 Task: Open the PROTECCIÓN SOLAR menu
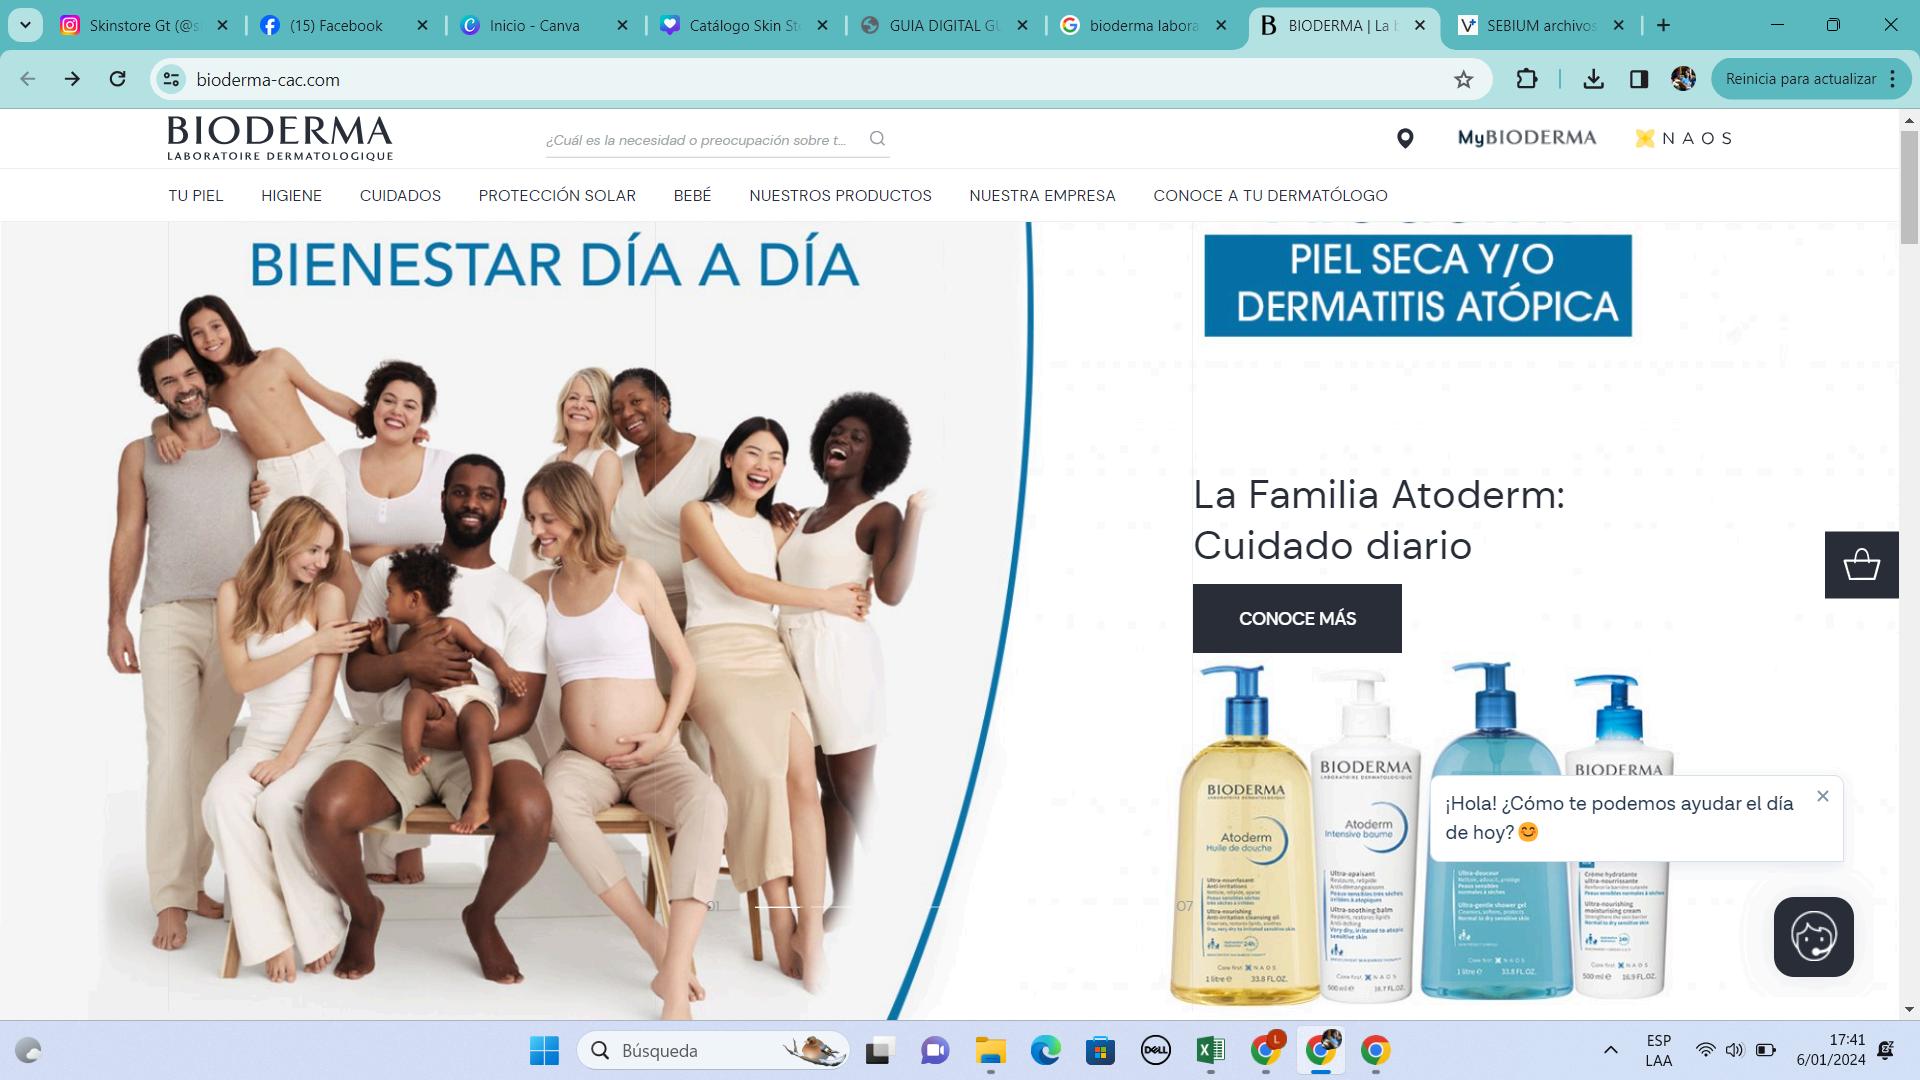[x=557, y=195]
